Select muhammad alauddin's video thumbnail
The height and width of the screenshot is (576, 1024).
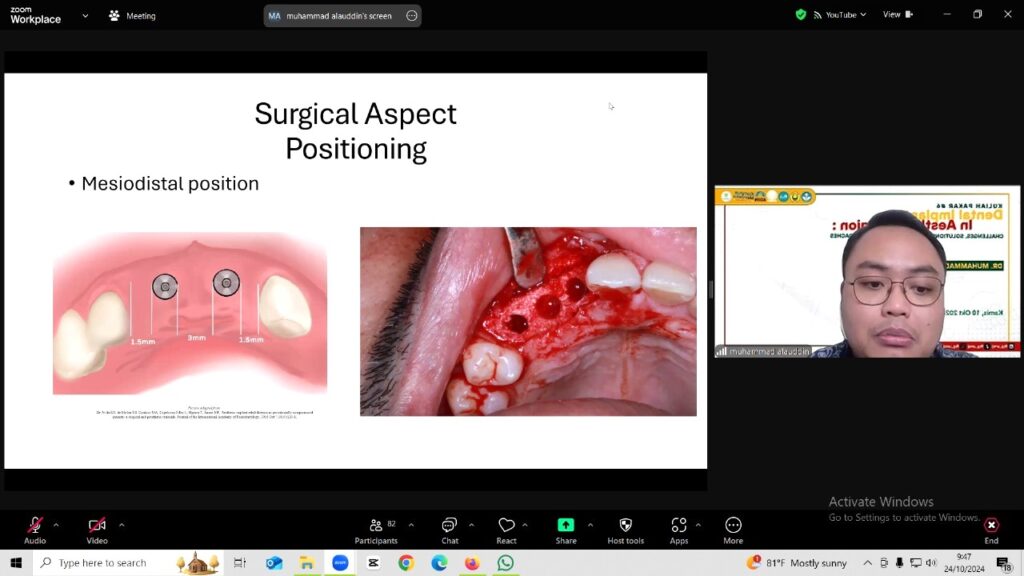click(x=867, y=272)
